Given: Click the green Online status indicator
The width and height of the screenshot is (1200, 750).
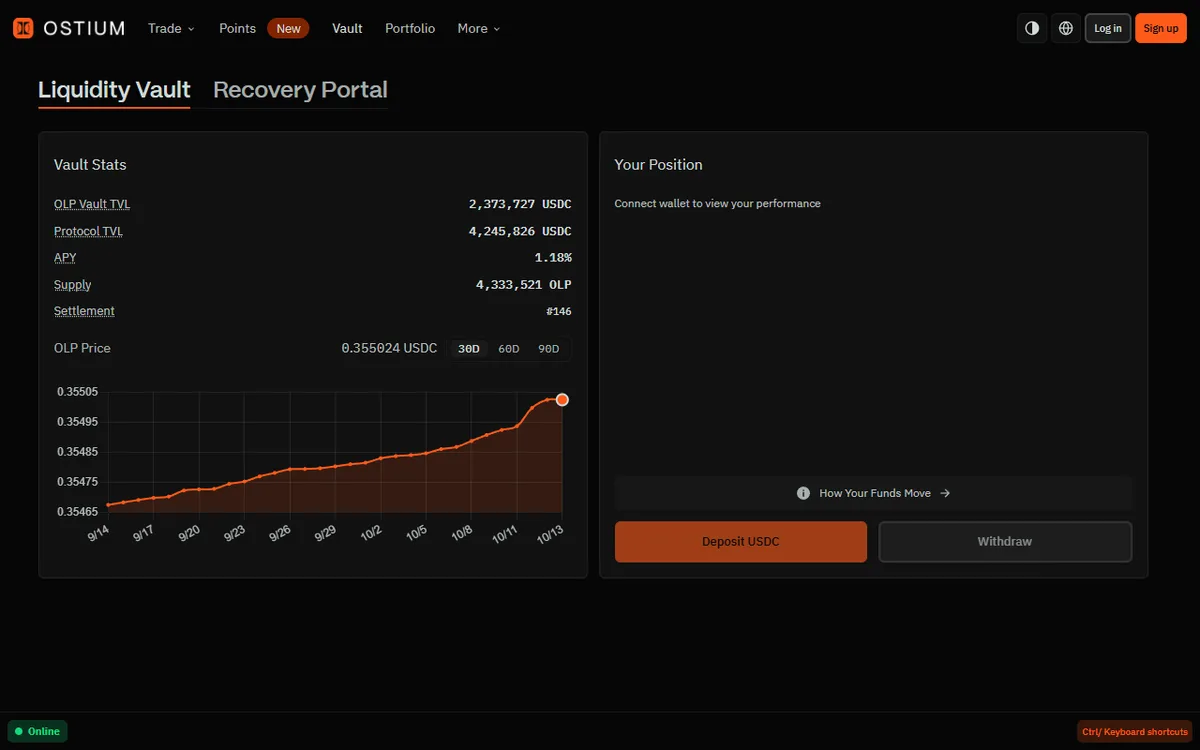Looking at the screenshot, I should pos(38,731).
